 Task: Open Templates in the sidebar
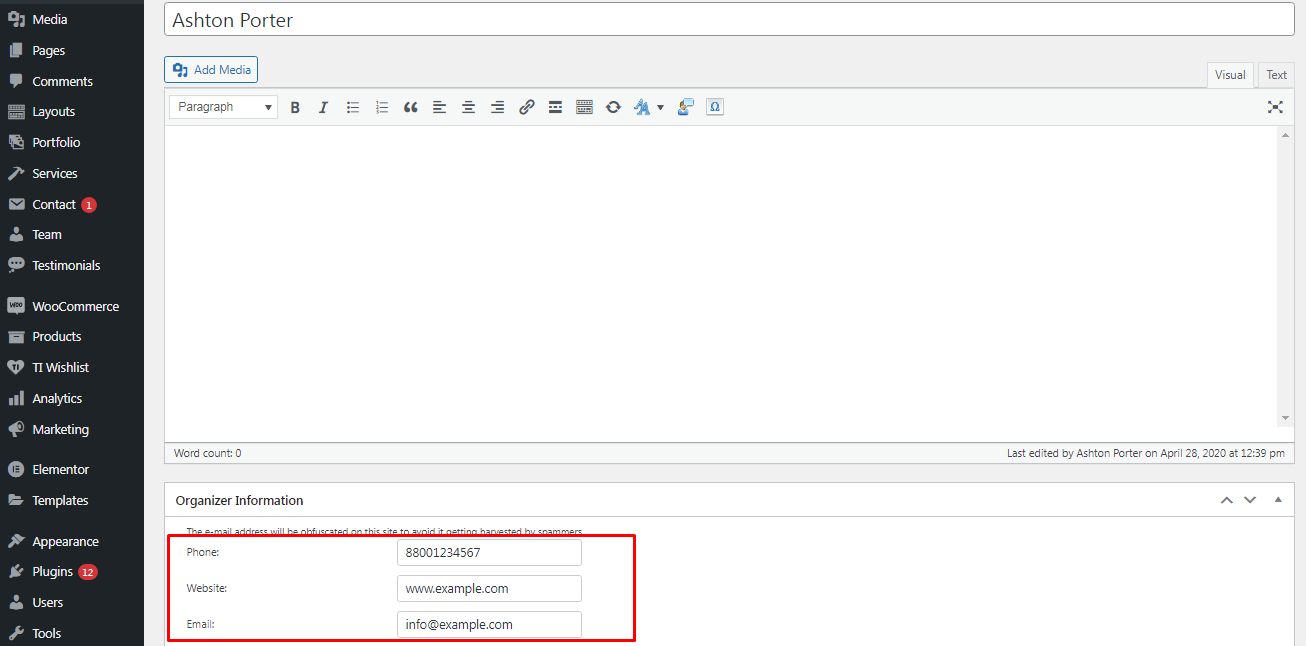point(72,500)
